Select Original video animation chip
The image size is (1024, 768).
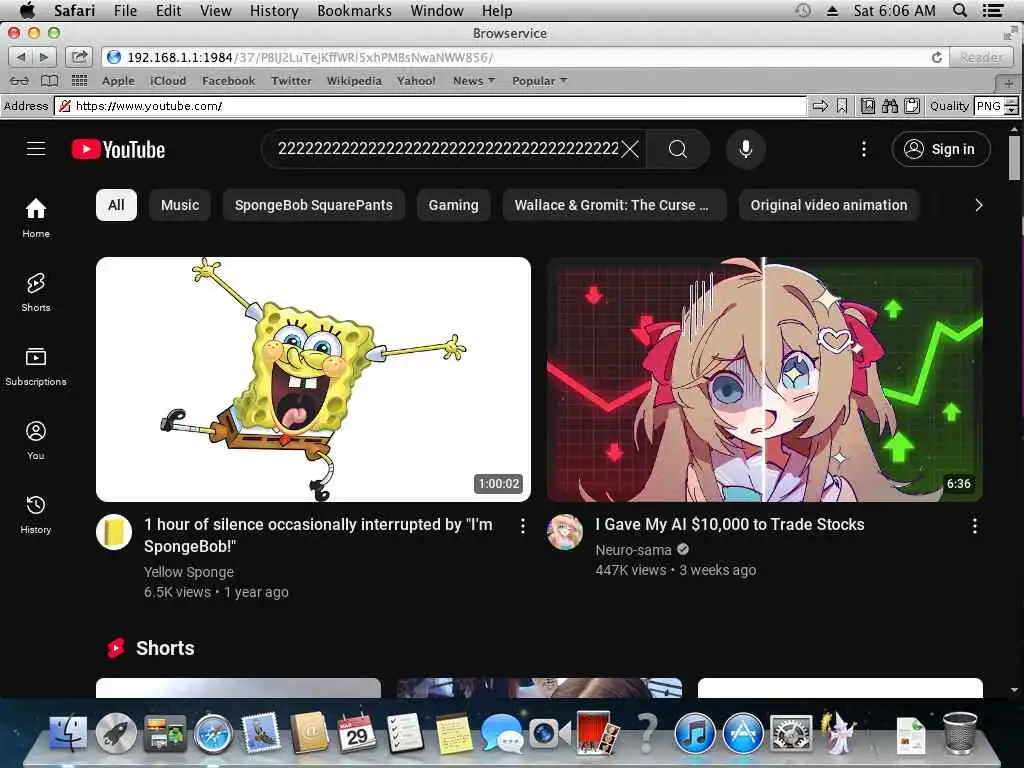click(829, 205)
